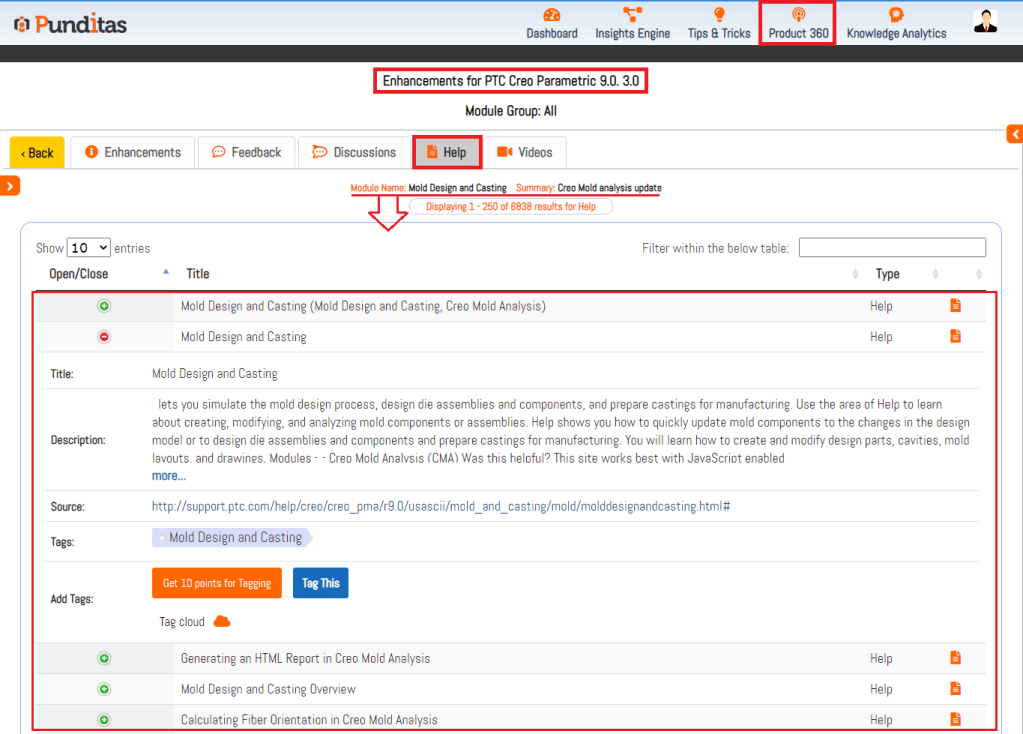The width and height of the screenshot is (1023, 734).
Task: Open the Tips & Tricks lightbulb icon
Action: tap(718, 15)
